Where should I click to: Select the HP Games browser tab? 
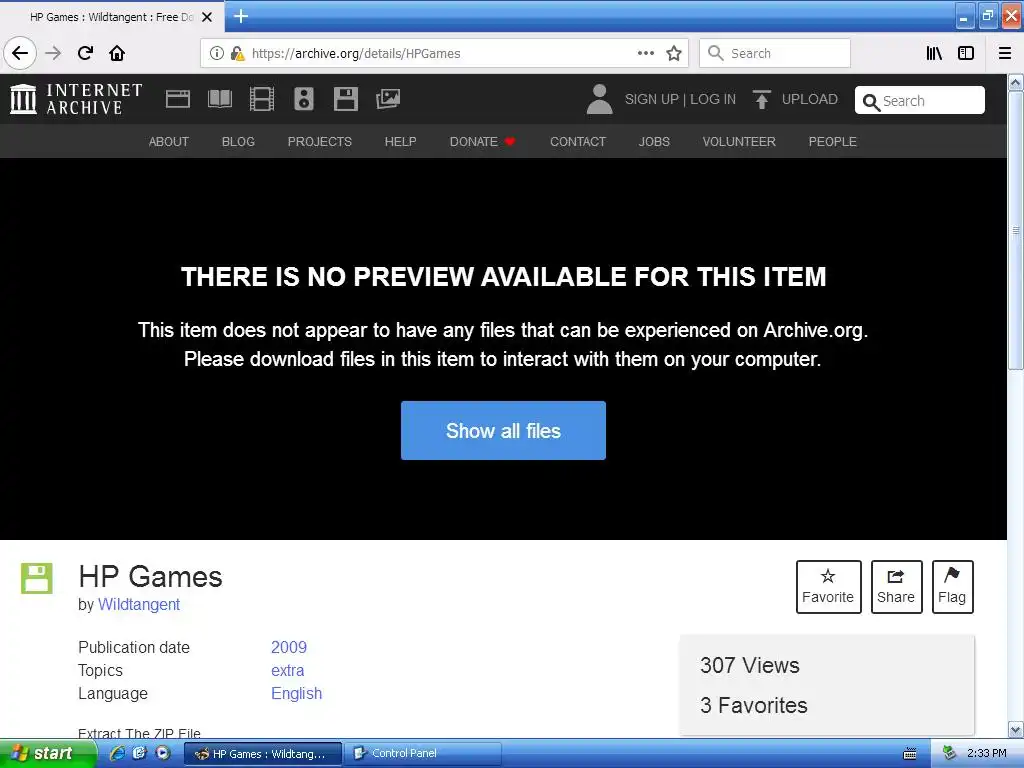click(x=112, y=17)
